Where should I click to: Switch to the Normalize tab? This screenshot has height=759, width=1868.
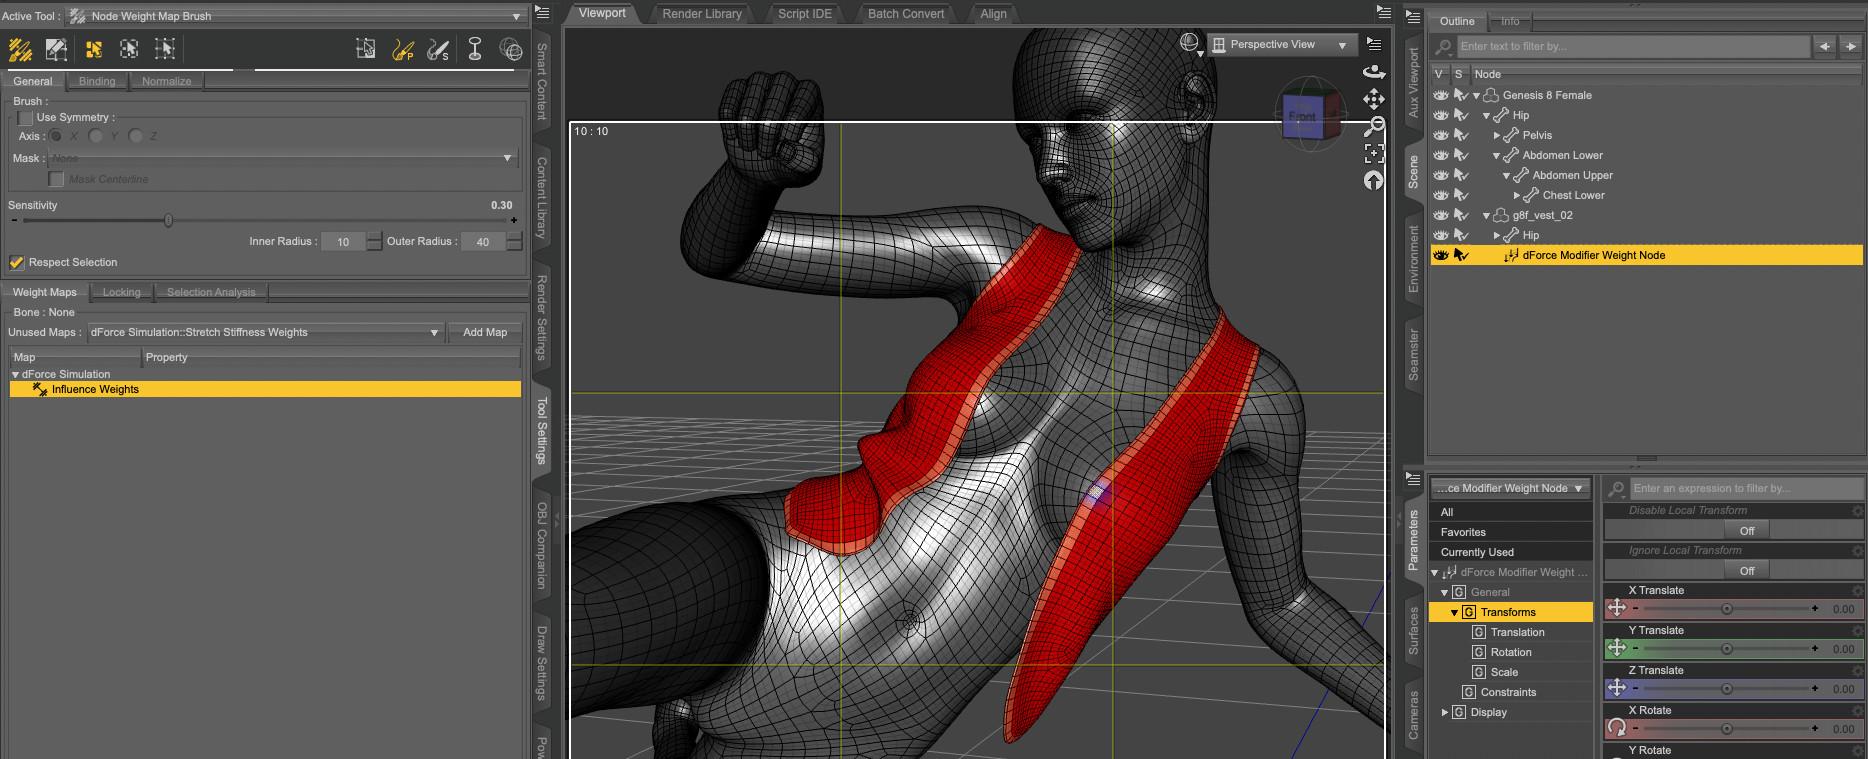[167, 81]
